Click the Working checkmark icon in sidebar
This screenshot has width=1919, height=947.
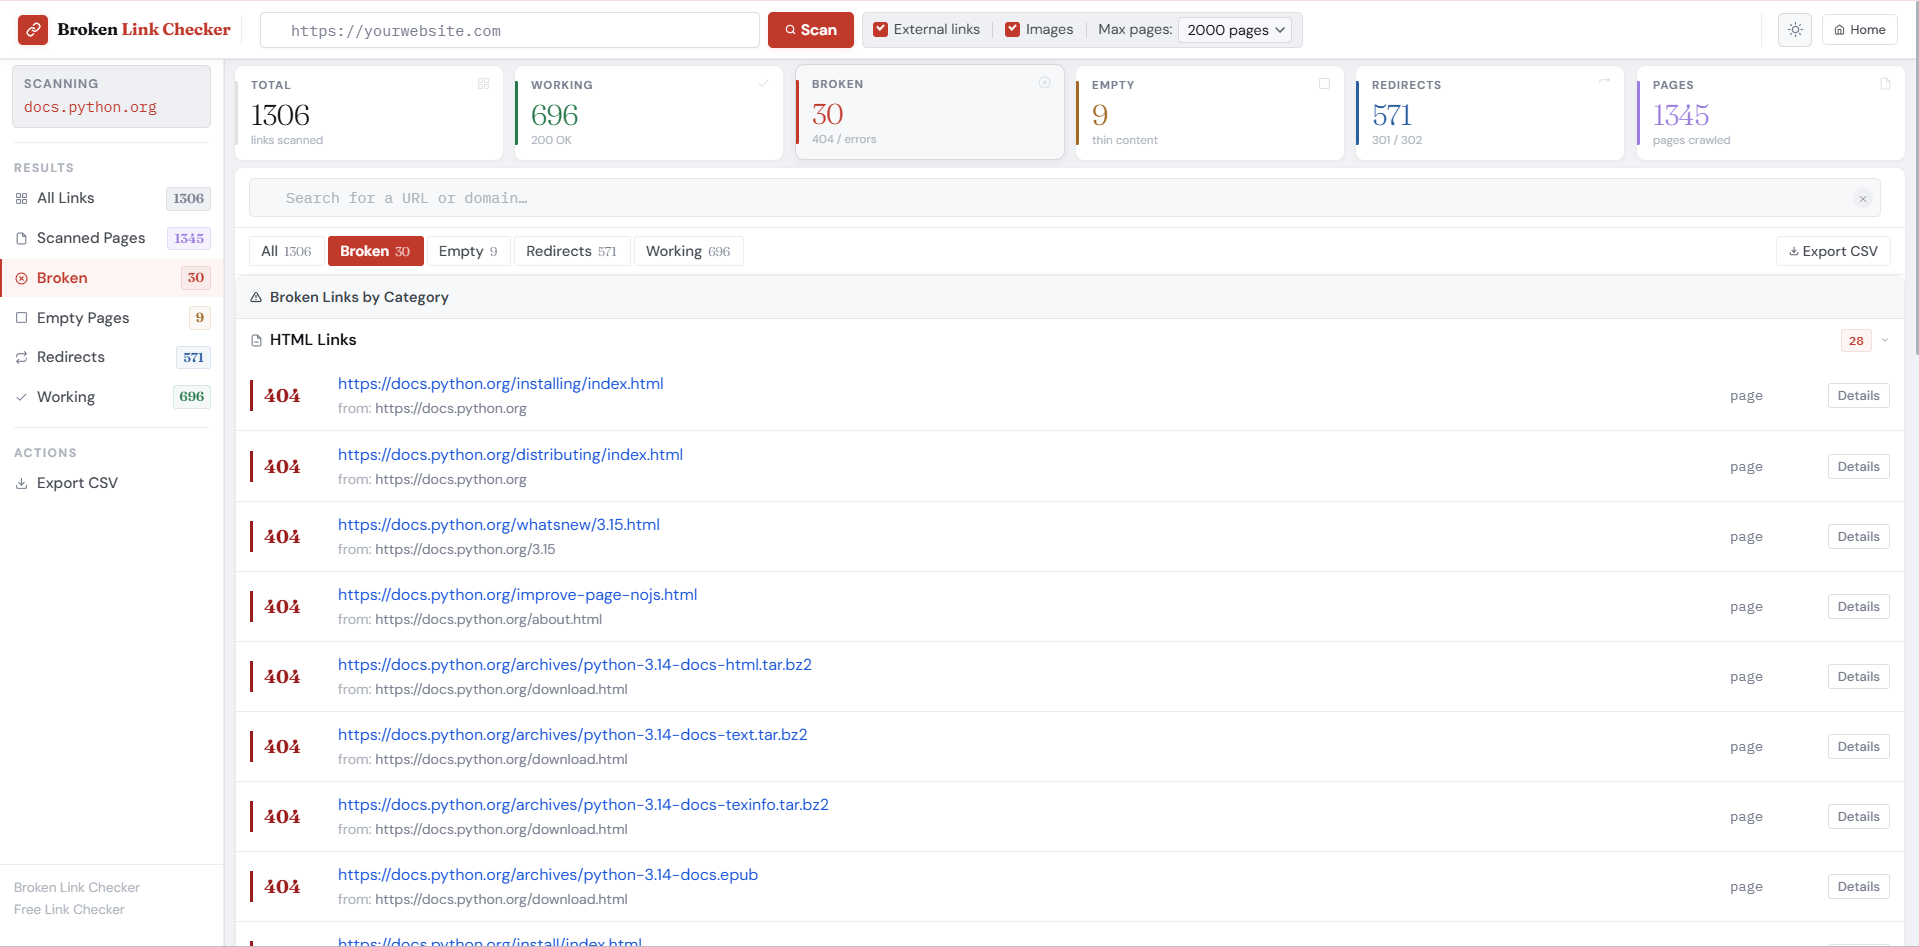point(21,397)
